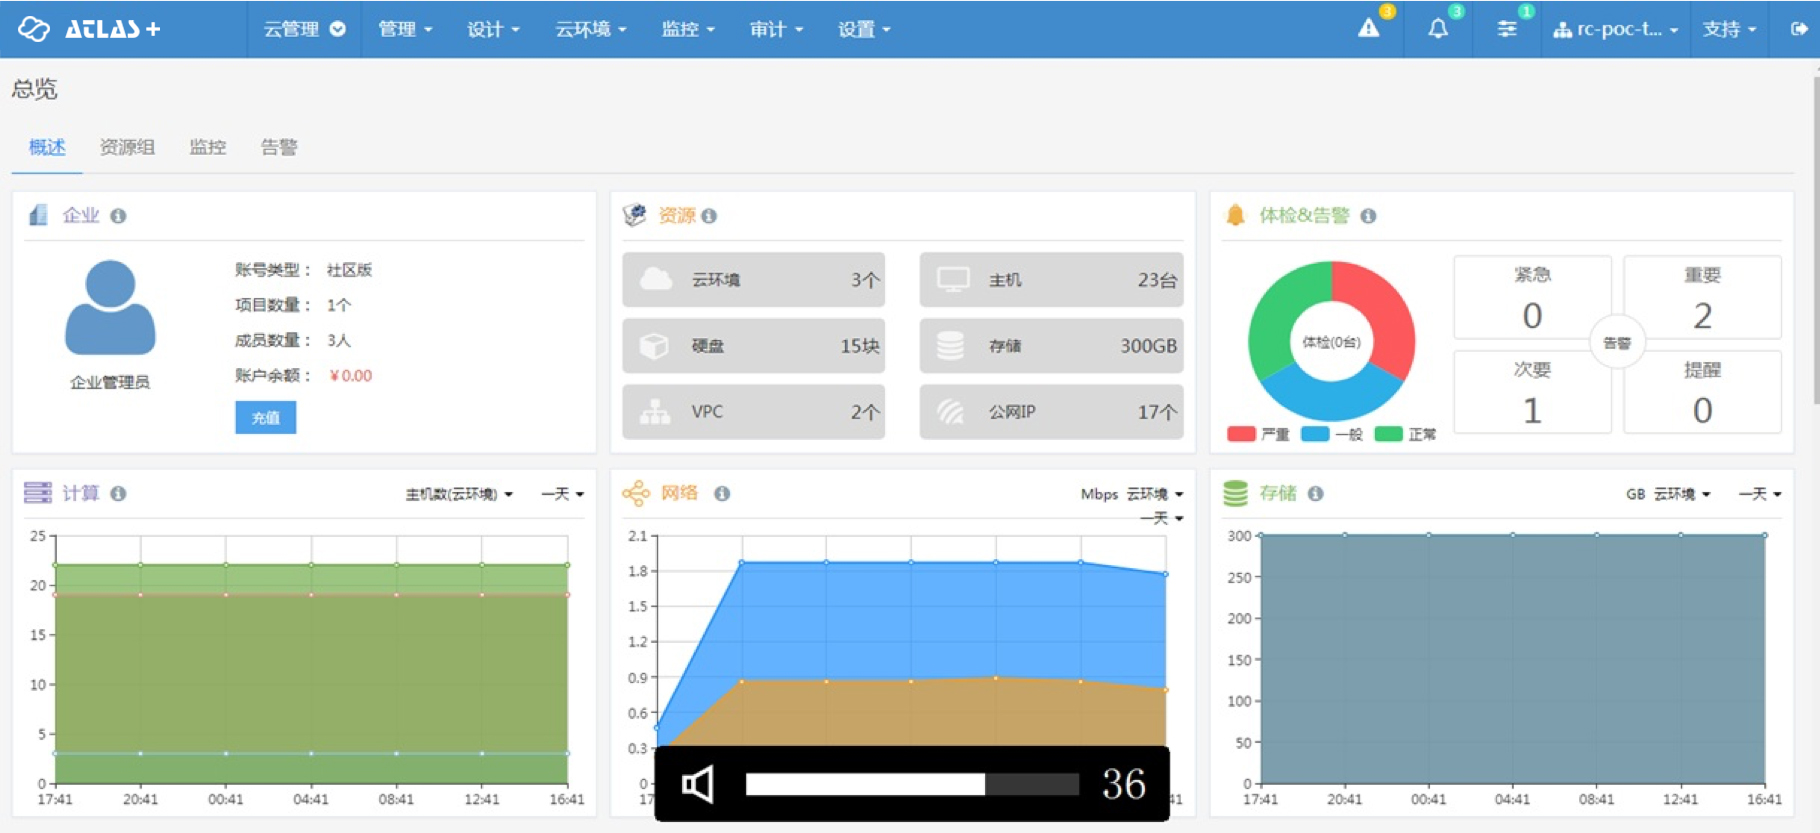Click info icon next to 网络 title
The image size is (1820, 833).
[722, 494]
